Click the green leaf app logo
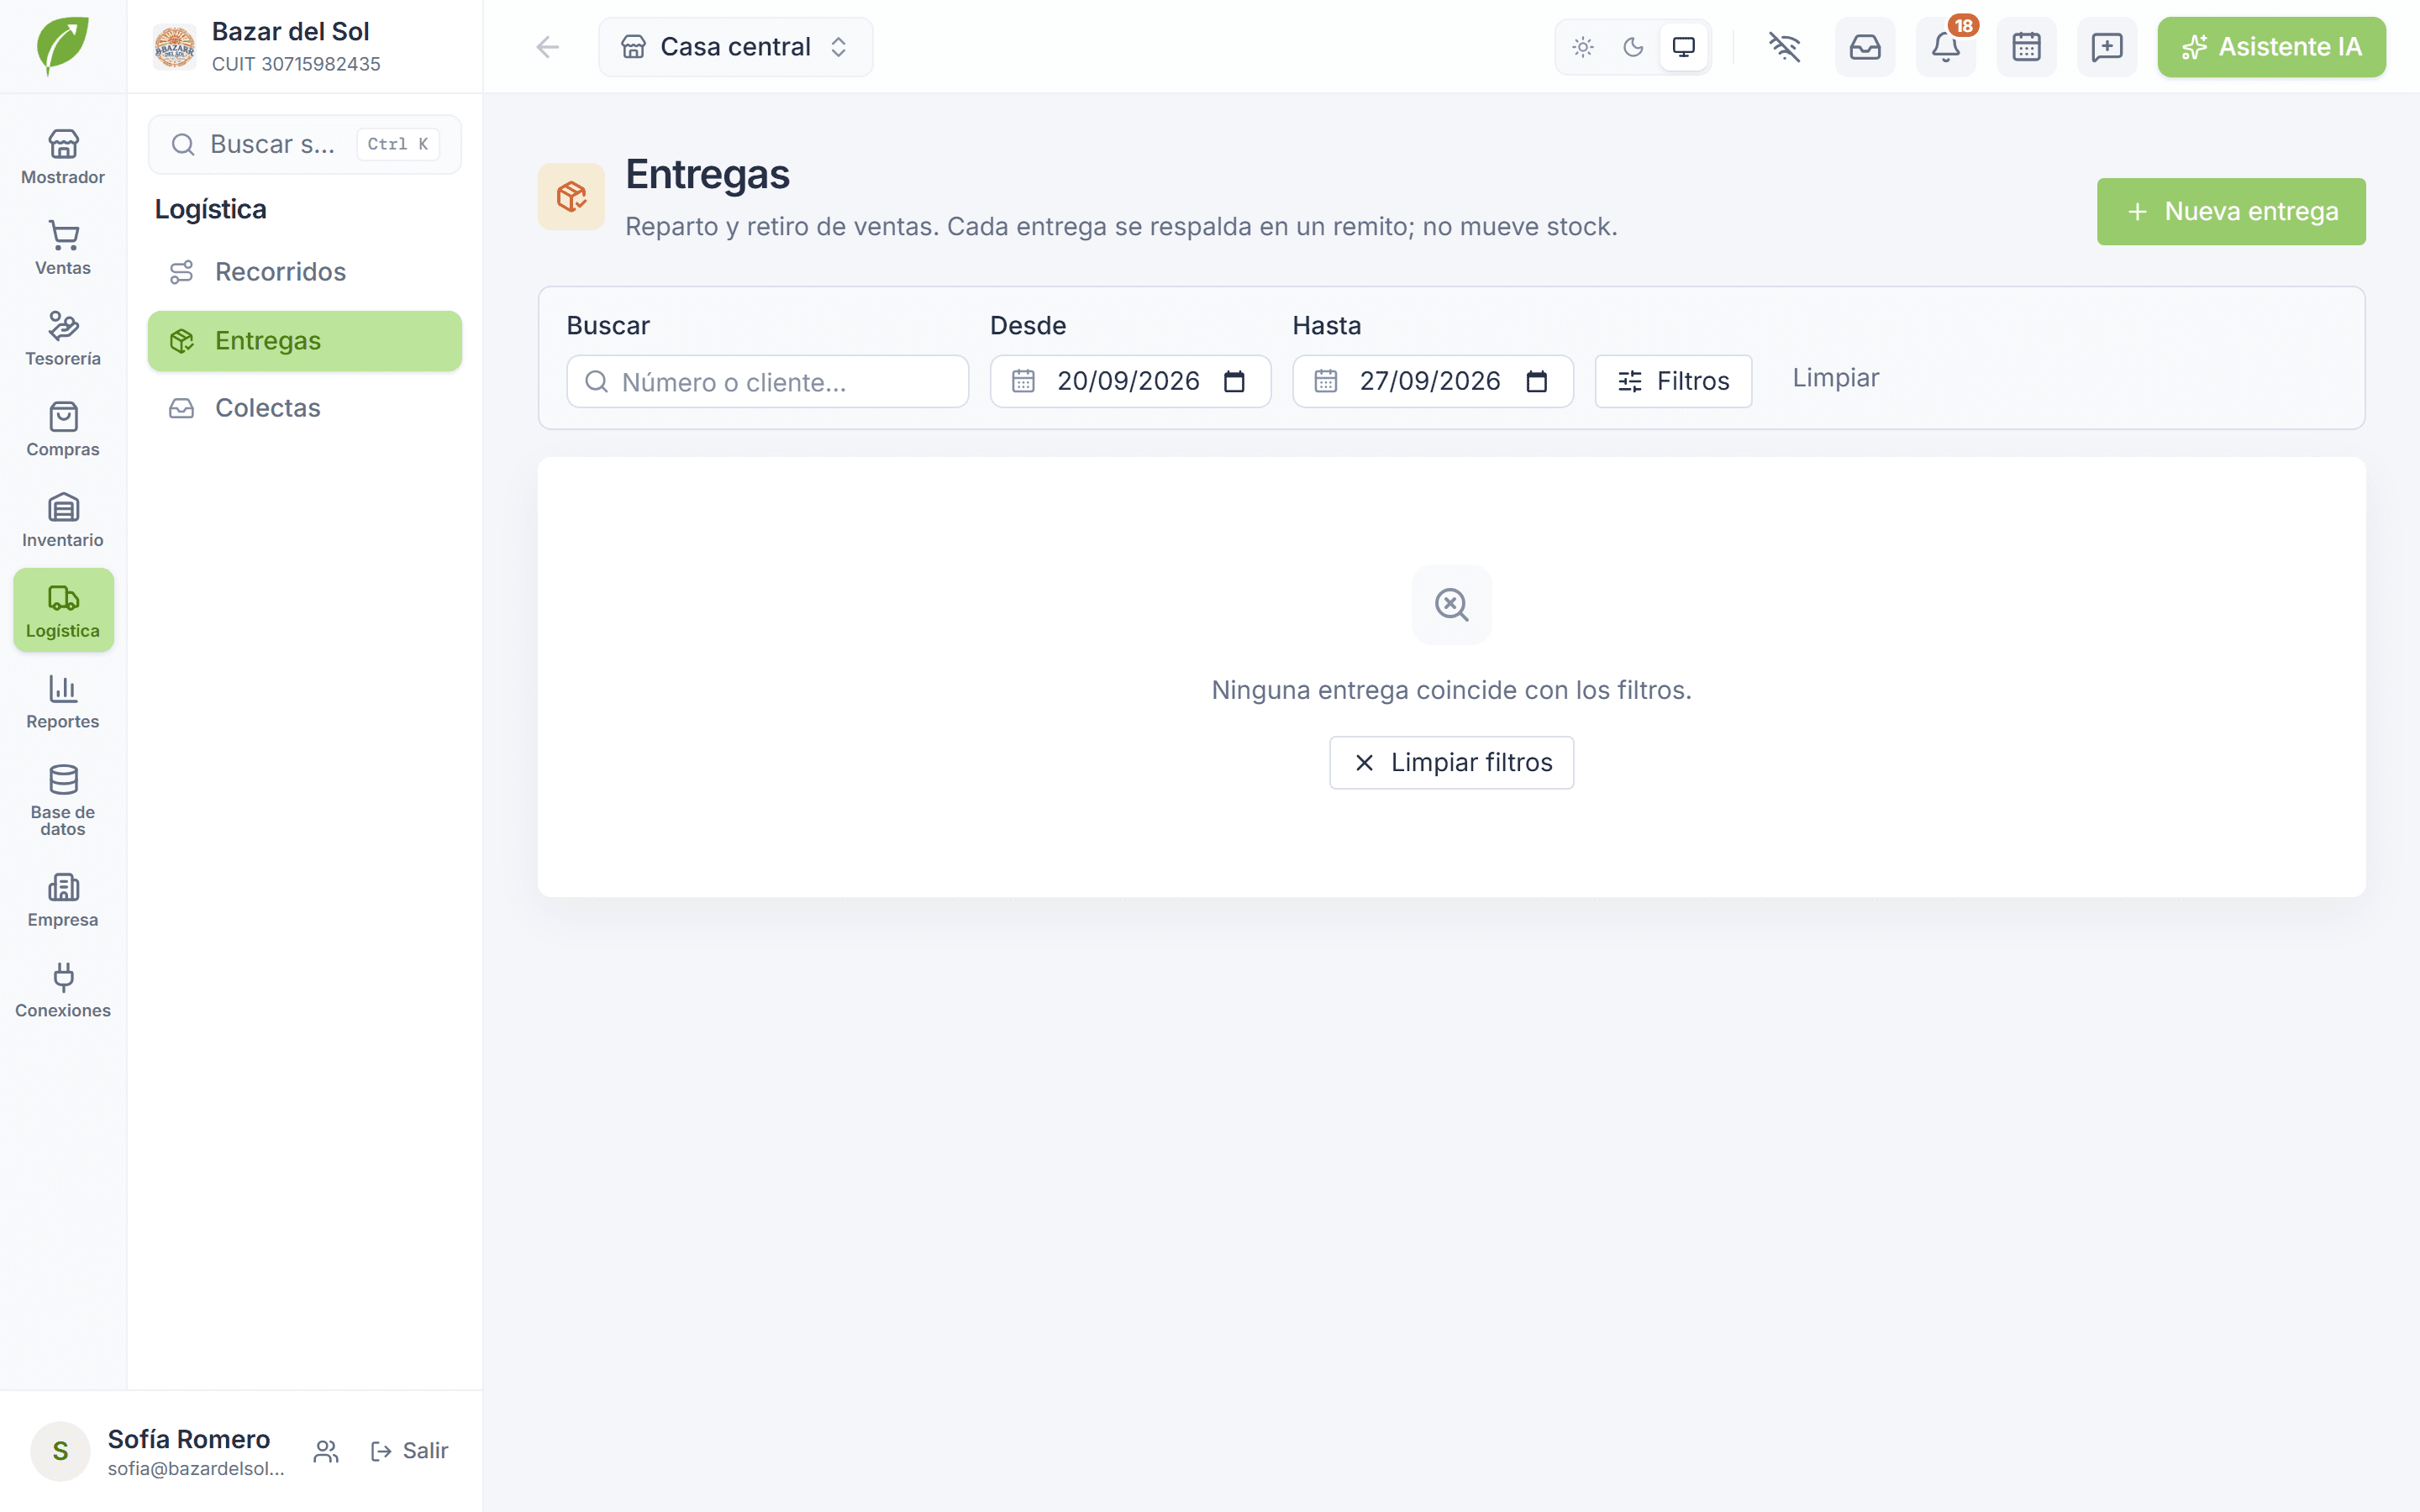 pos(63,46)
